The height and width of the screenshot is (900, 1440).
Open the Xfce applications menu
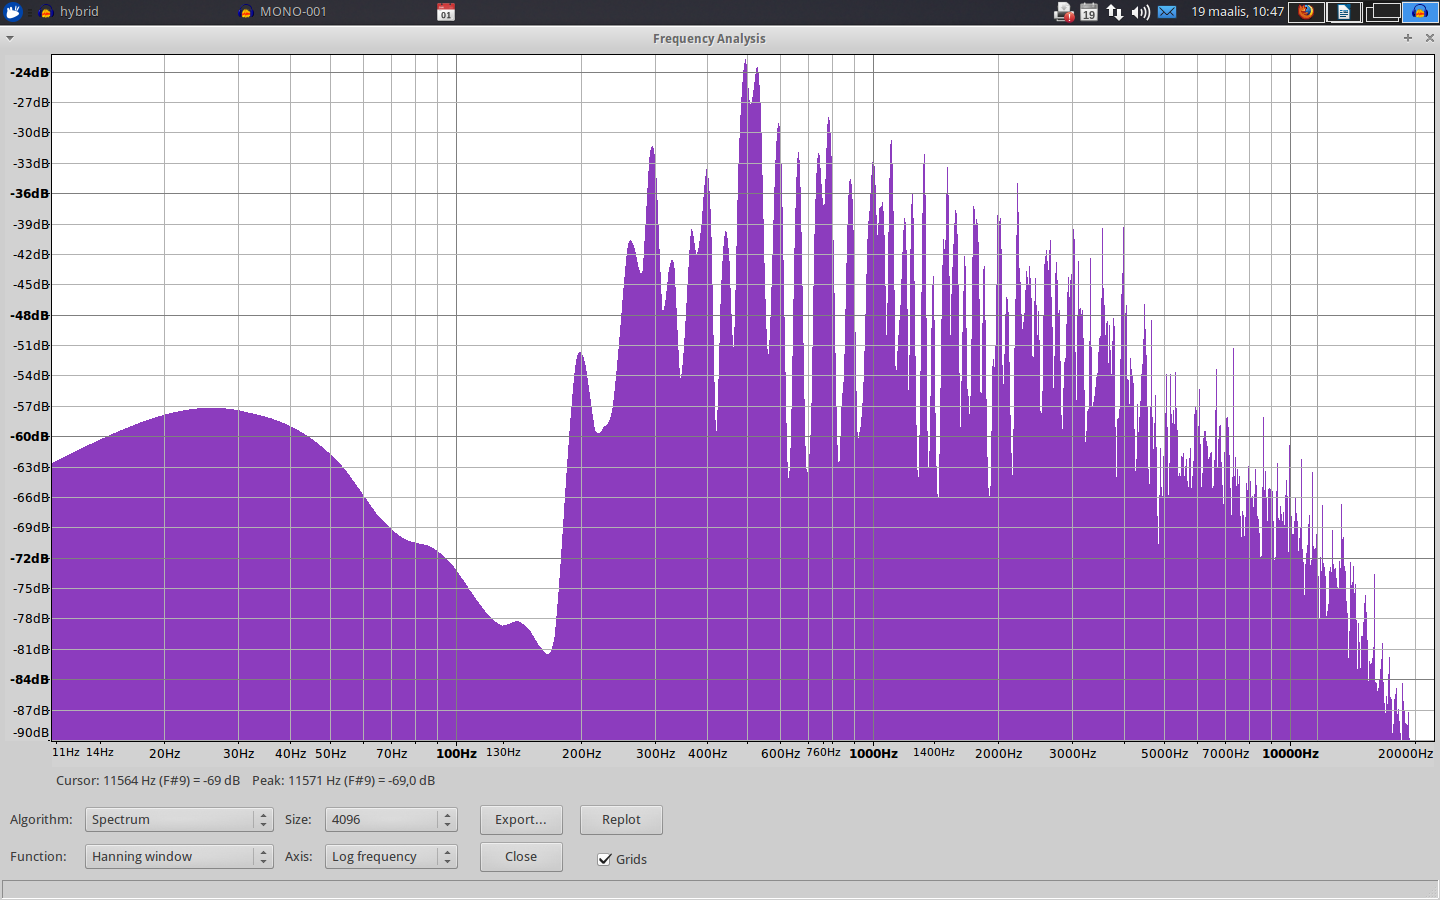[x=13, y=12]
